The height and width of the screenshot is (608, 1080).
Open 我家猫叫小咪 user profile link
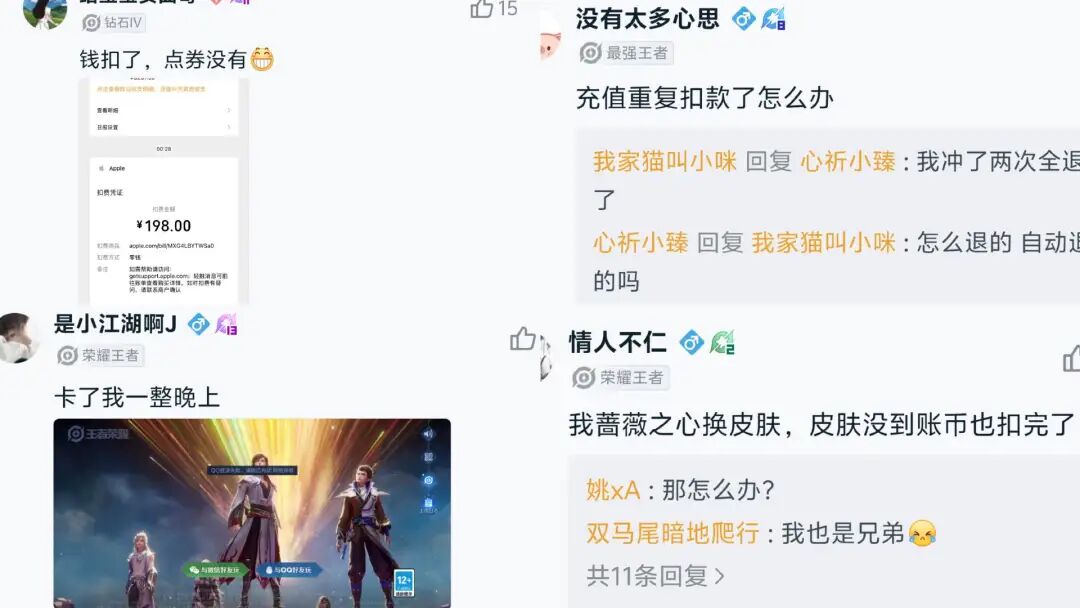(x=665, y=161)
